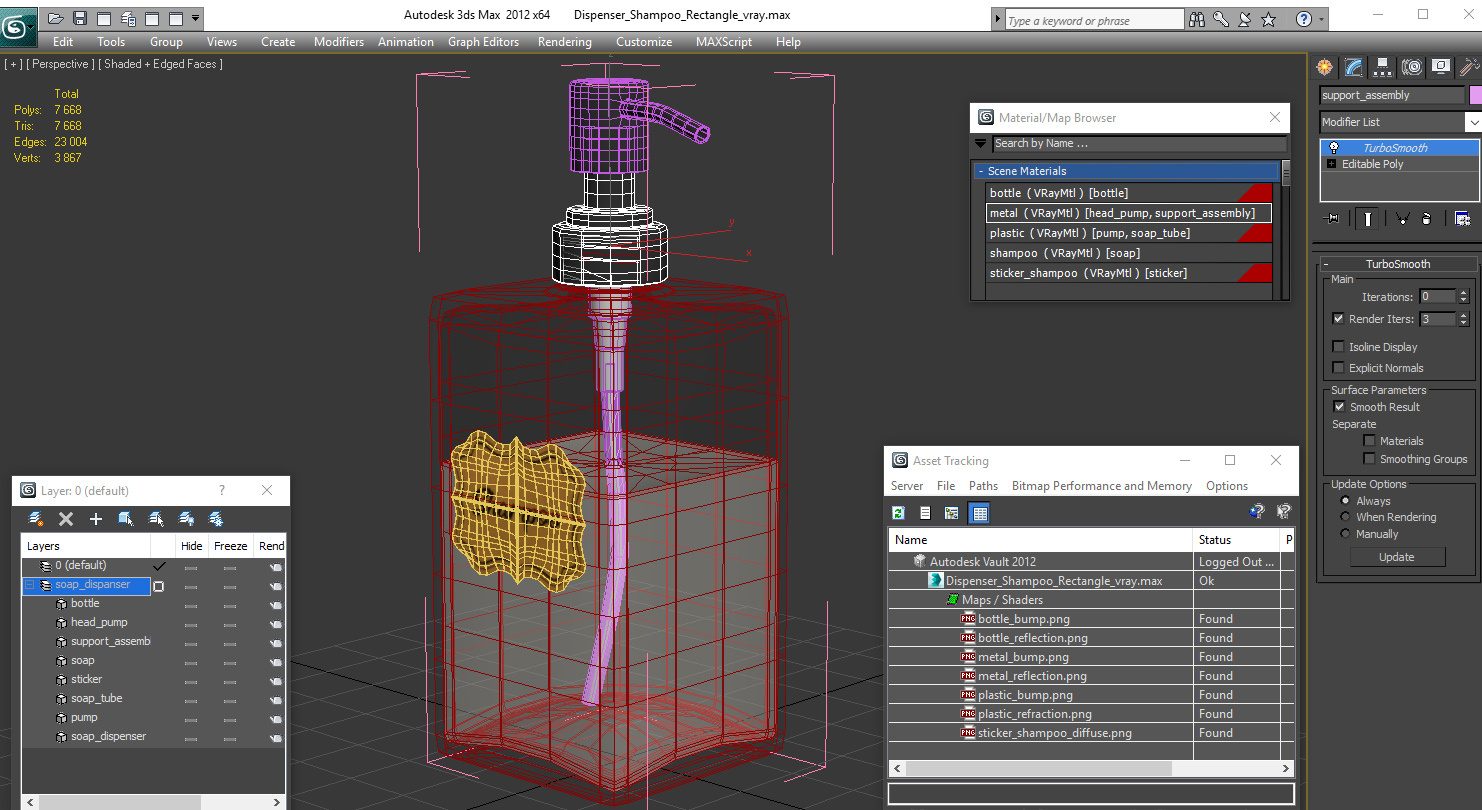Click Status column header in Asset Tracking
1482x810 pixels.
pyautogui.click(x=1237, y=540)
